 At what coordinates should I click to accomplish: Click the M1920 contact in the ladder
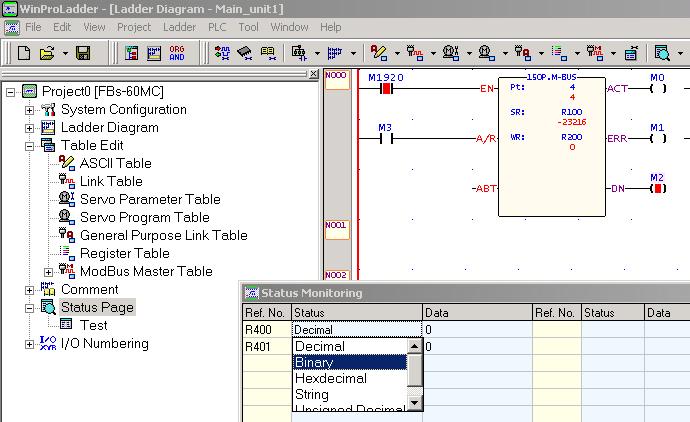386,89
